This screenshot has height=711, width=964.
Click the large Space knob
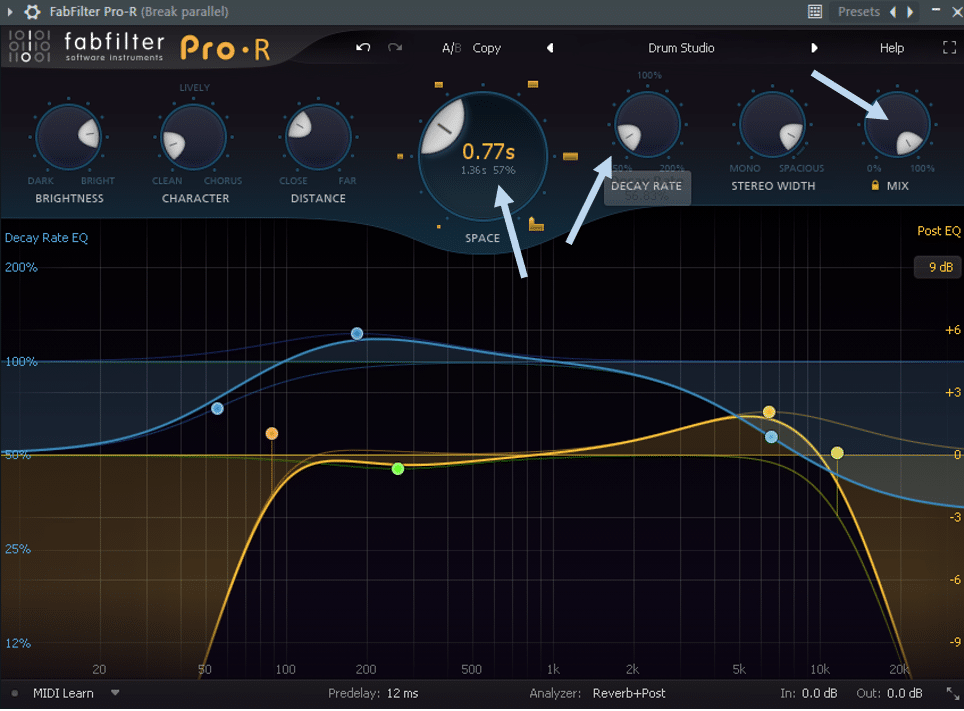click(x=483, y=156)
